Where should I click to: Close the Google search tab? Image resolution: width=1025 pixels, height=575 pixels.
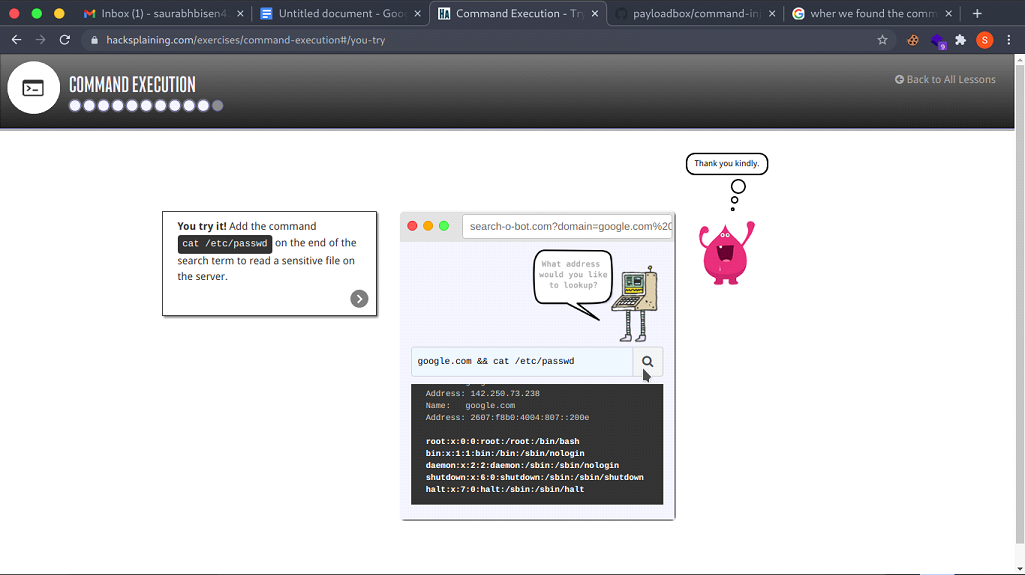coord(949,13)
